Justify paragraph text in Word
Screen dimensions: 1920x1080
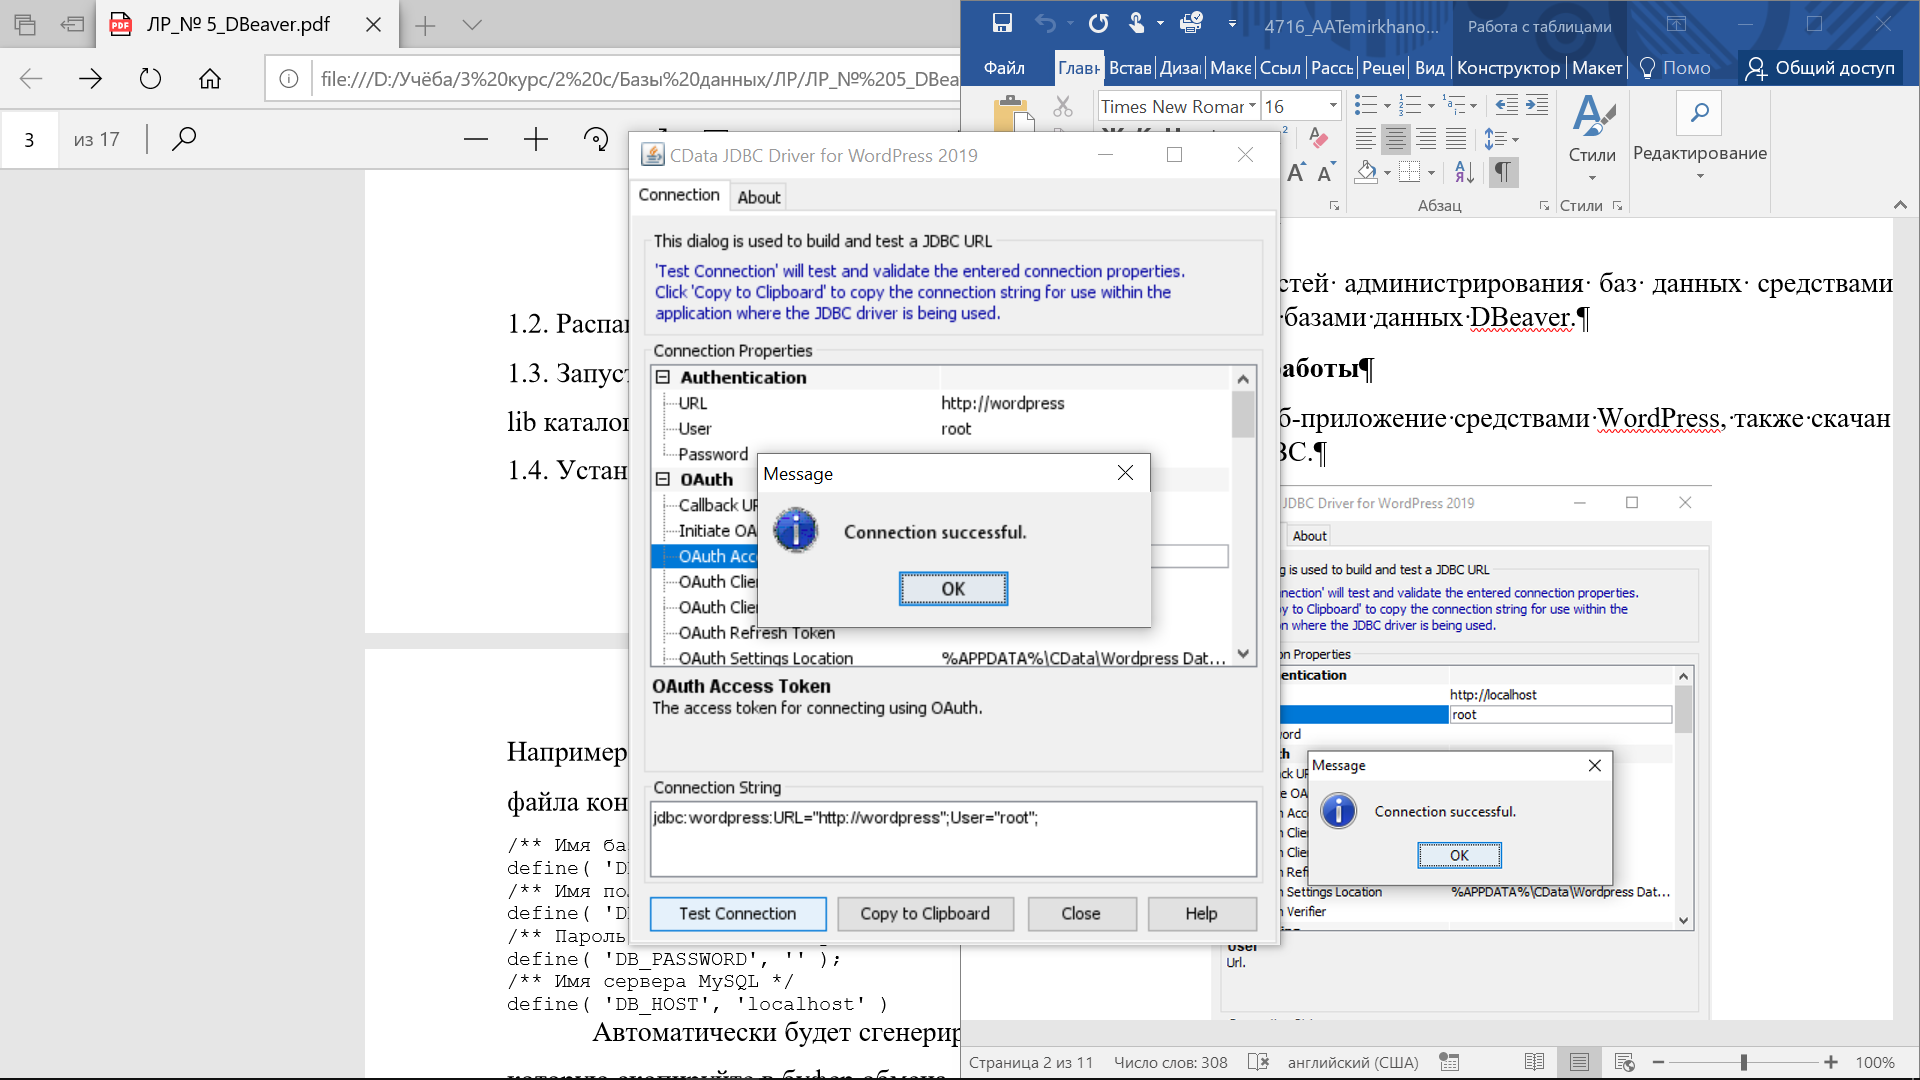(1456, 139)
